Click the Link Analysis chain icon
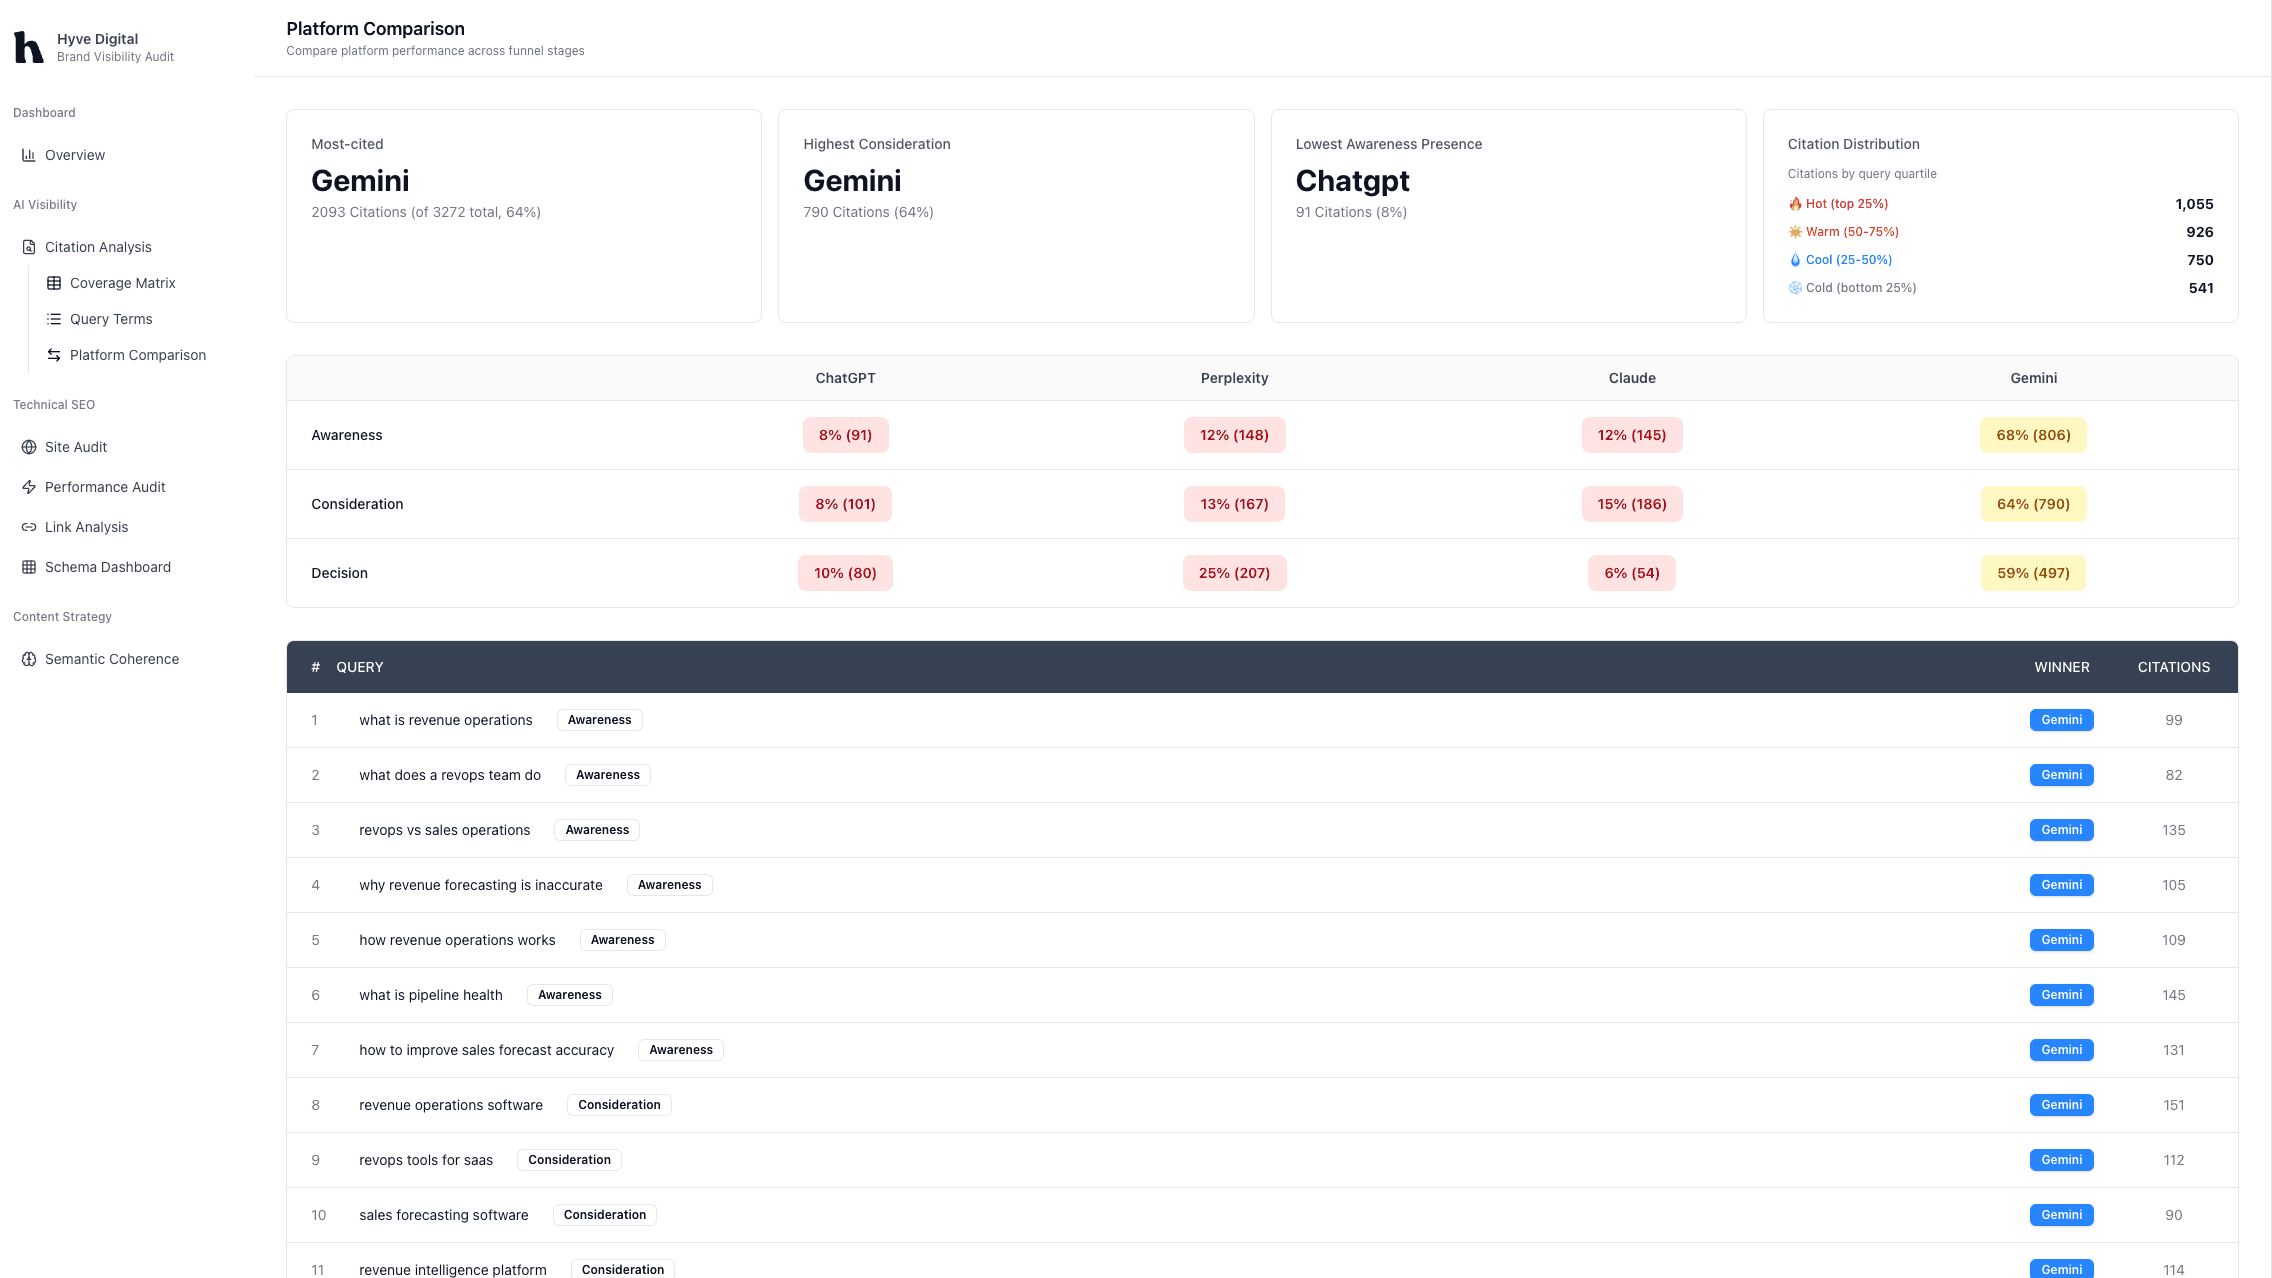Image resolution: width=2272 pixels, height=1278 pixels. coord(29,527)
